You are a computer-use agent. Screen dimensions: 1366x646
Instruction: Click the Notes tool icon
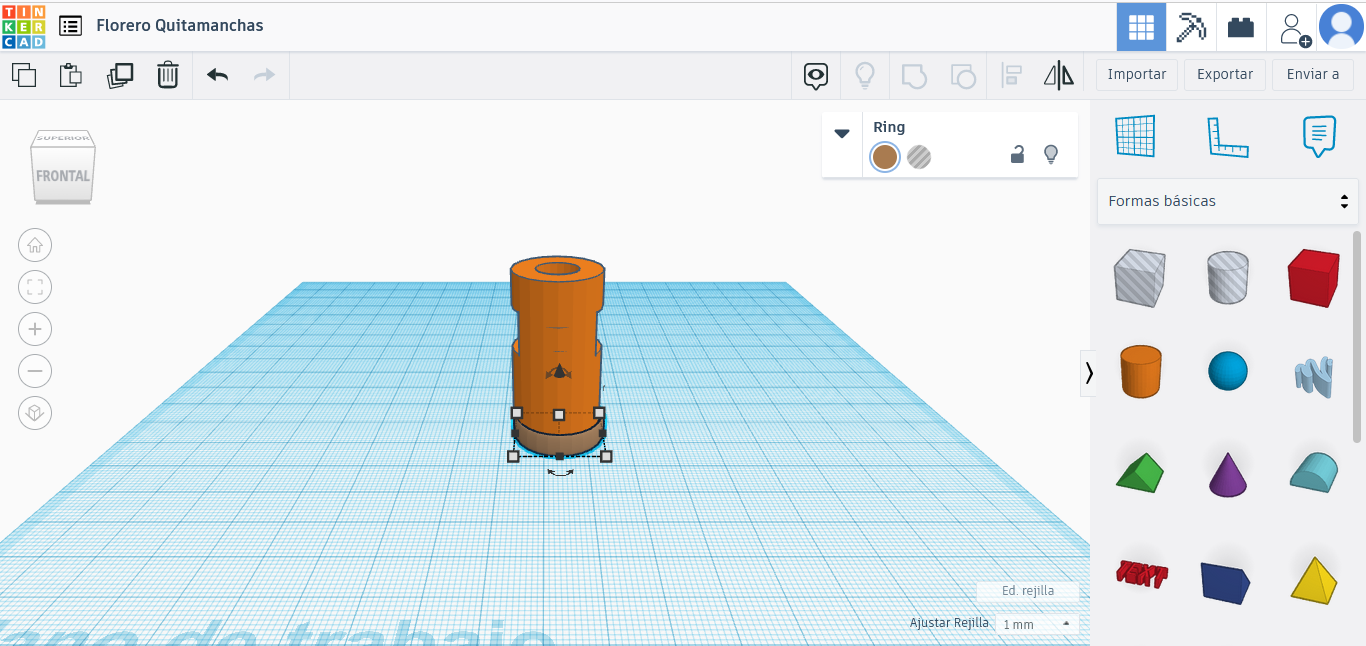point(1319,137)
